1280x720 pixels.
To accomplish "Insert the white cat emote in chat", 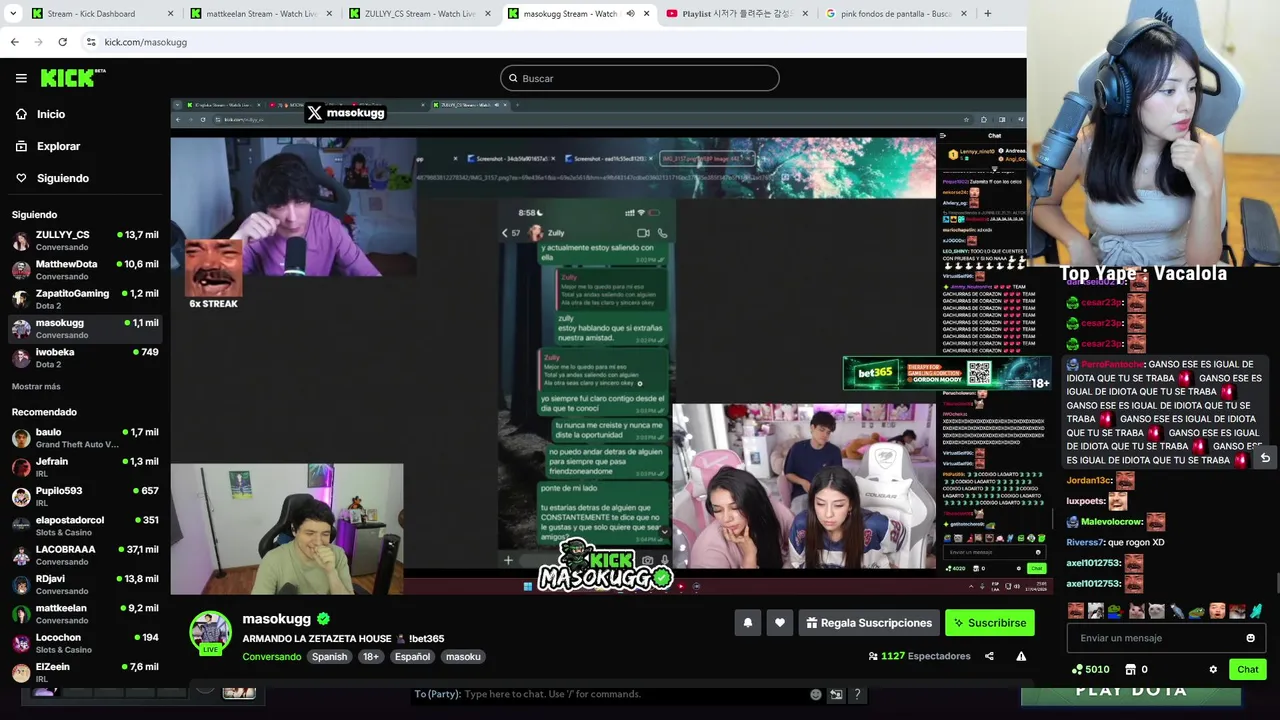I will click(1156, 611).
